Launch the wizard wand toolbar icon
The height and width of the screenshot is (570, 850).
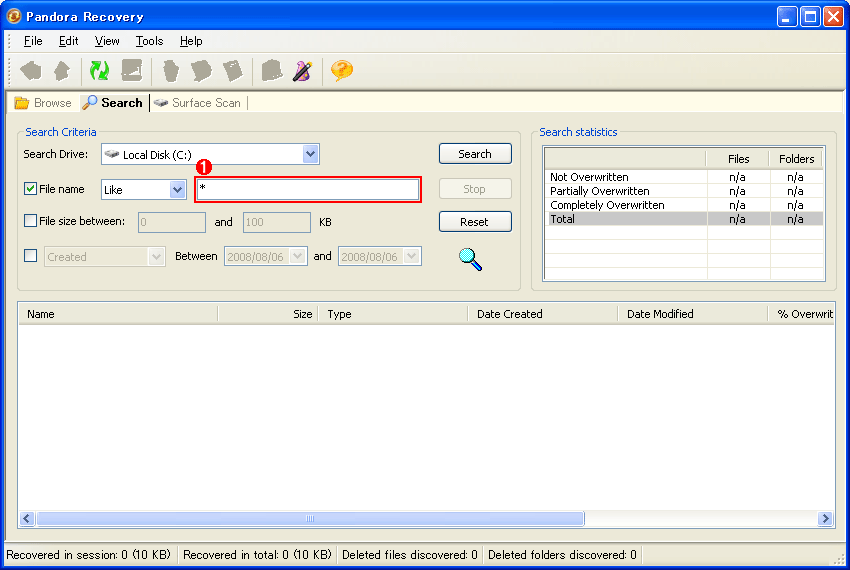(302, 71)
